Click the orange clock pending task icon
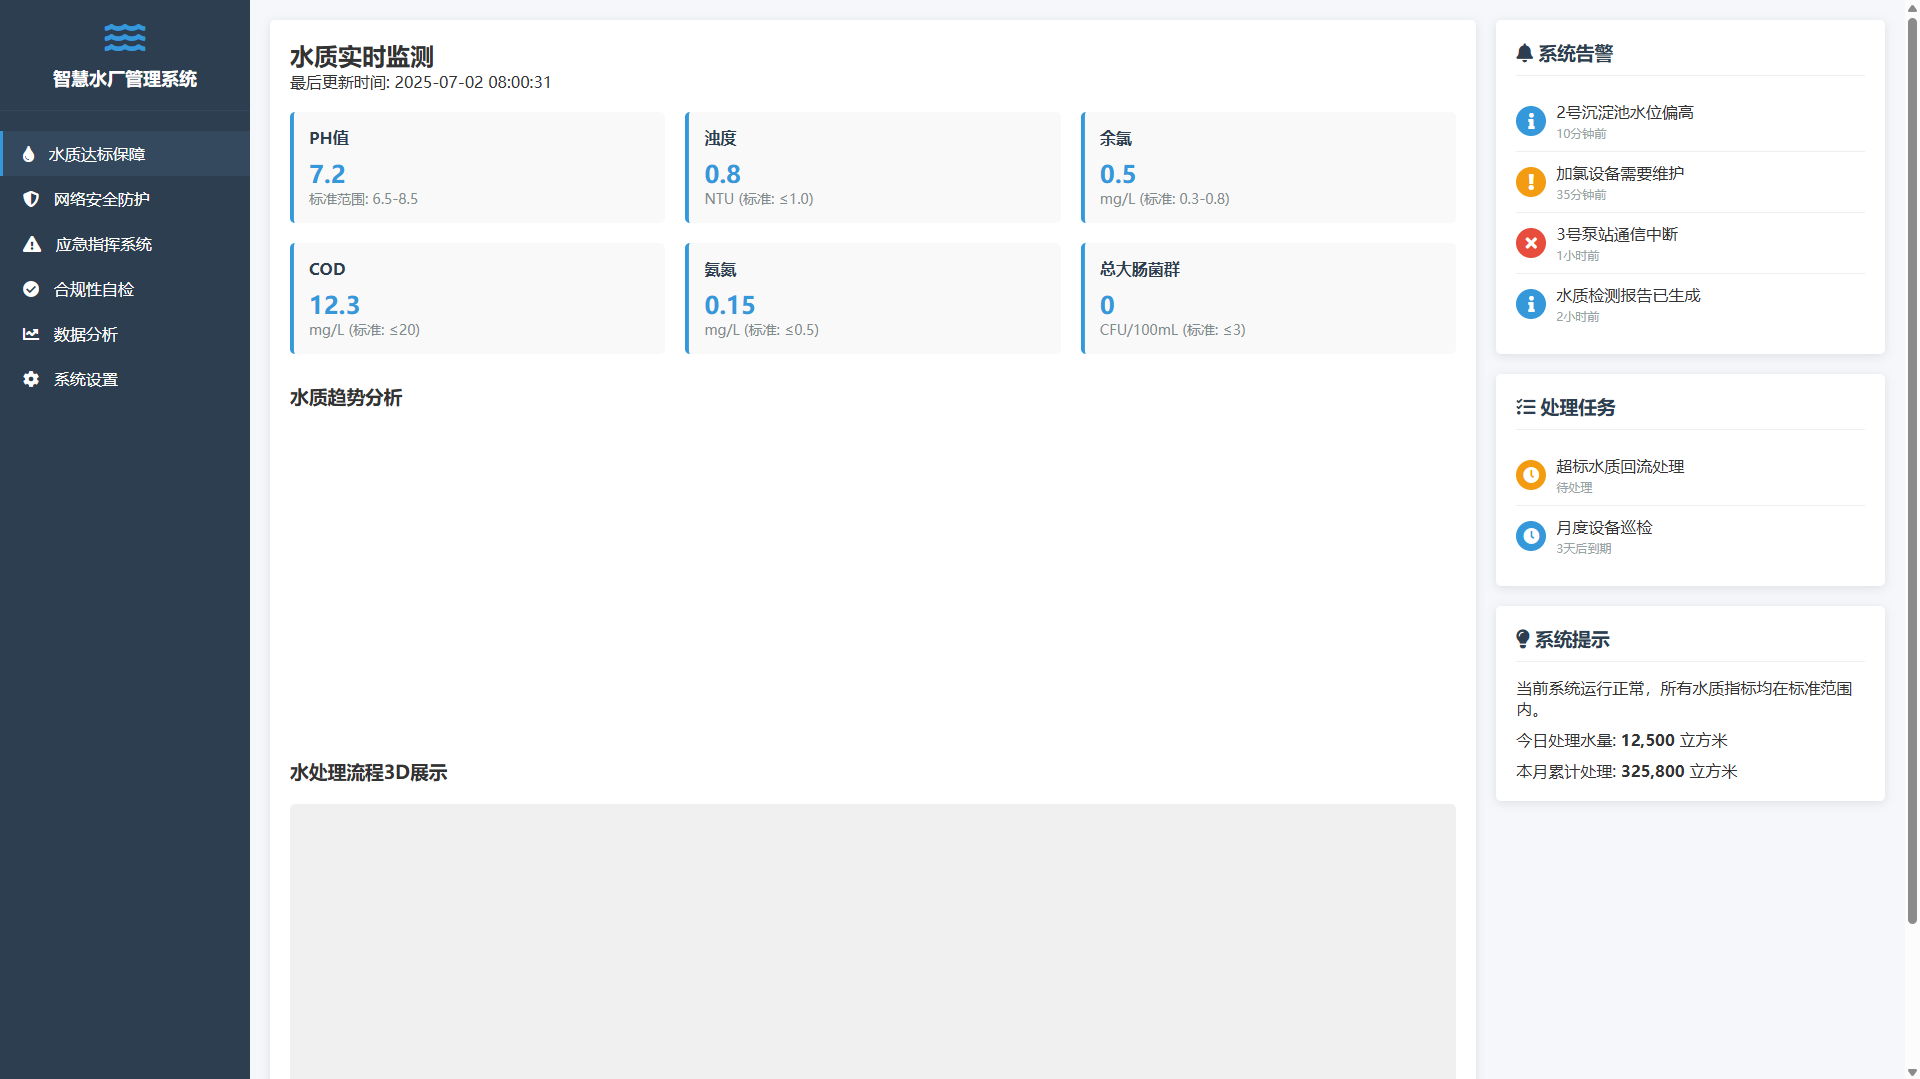 [1530, 475]
